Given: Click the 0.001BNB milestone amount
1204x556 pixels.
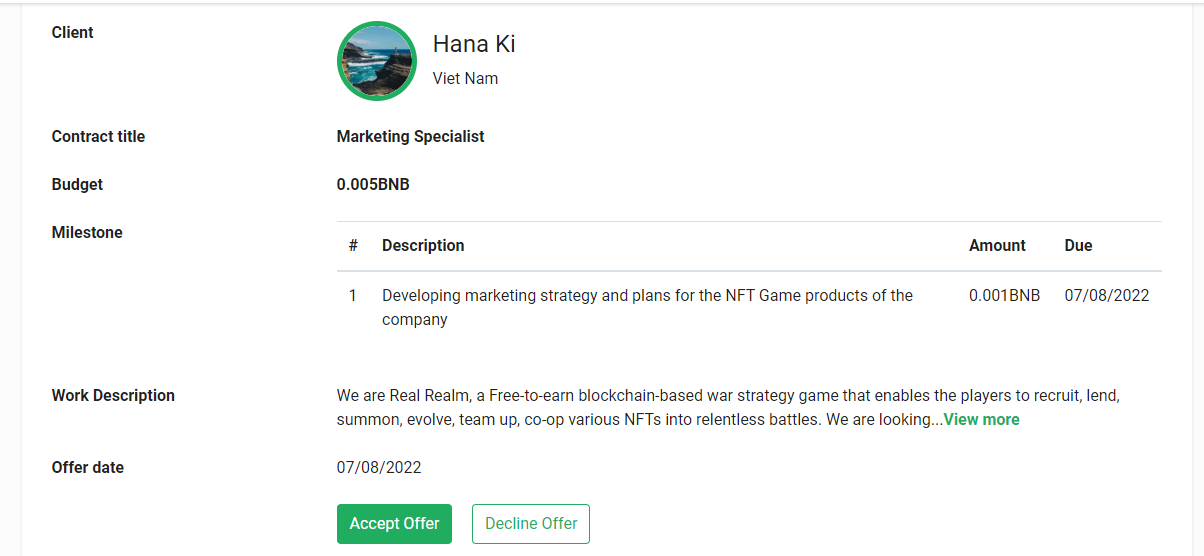Looking at the screenshot, I should coord(1004,296).
